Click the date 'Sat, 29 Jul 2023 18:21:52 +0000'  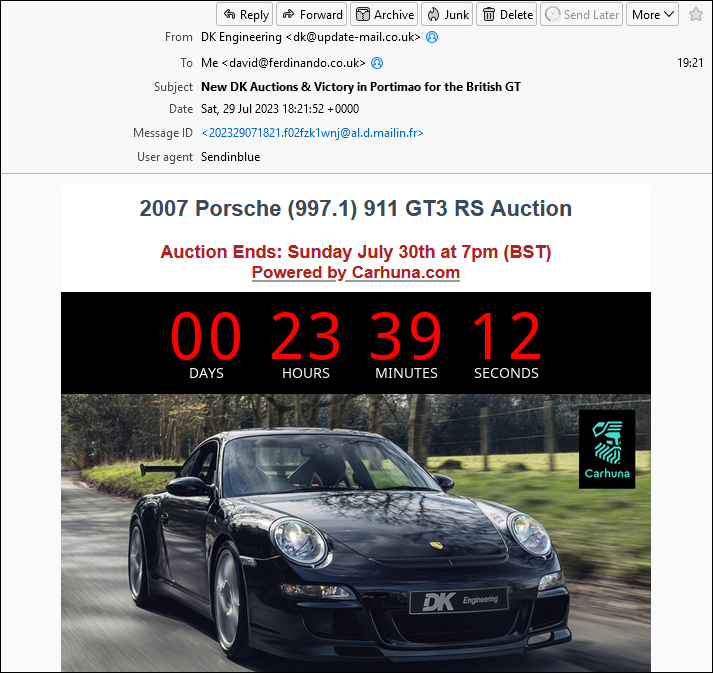[x=280, y=109]
